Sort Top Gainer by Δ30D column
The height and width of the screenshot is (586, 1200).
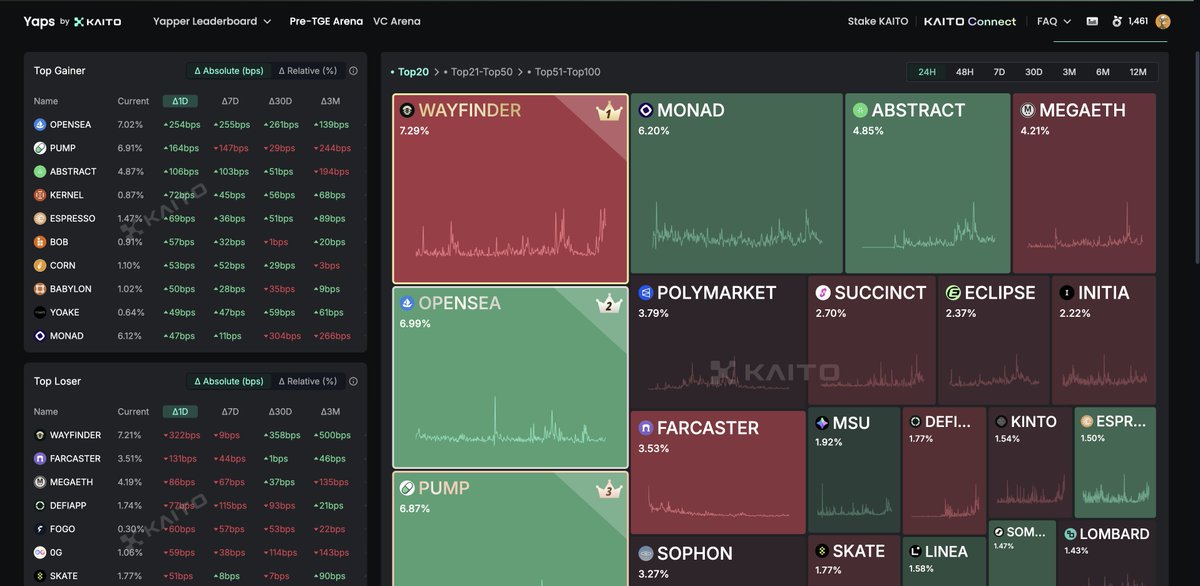click(280, 101)
